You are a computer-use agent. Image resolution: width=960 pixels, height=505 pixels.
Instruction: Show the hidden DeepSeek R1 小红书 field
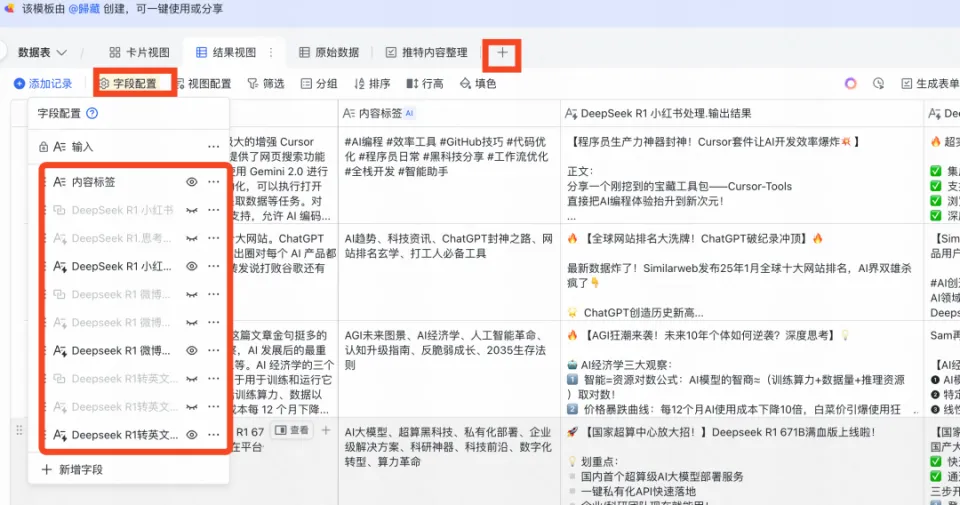[192, 210]
